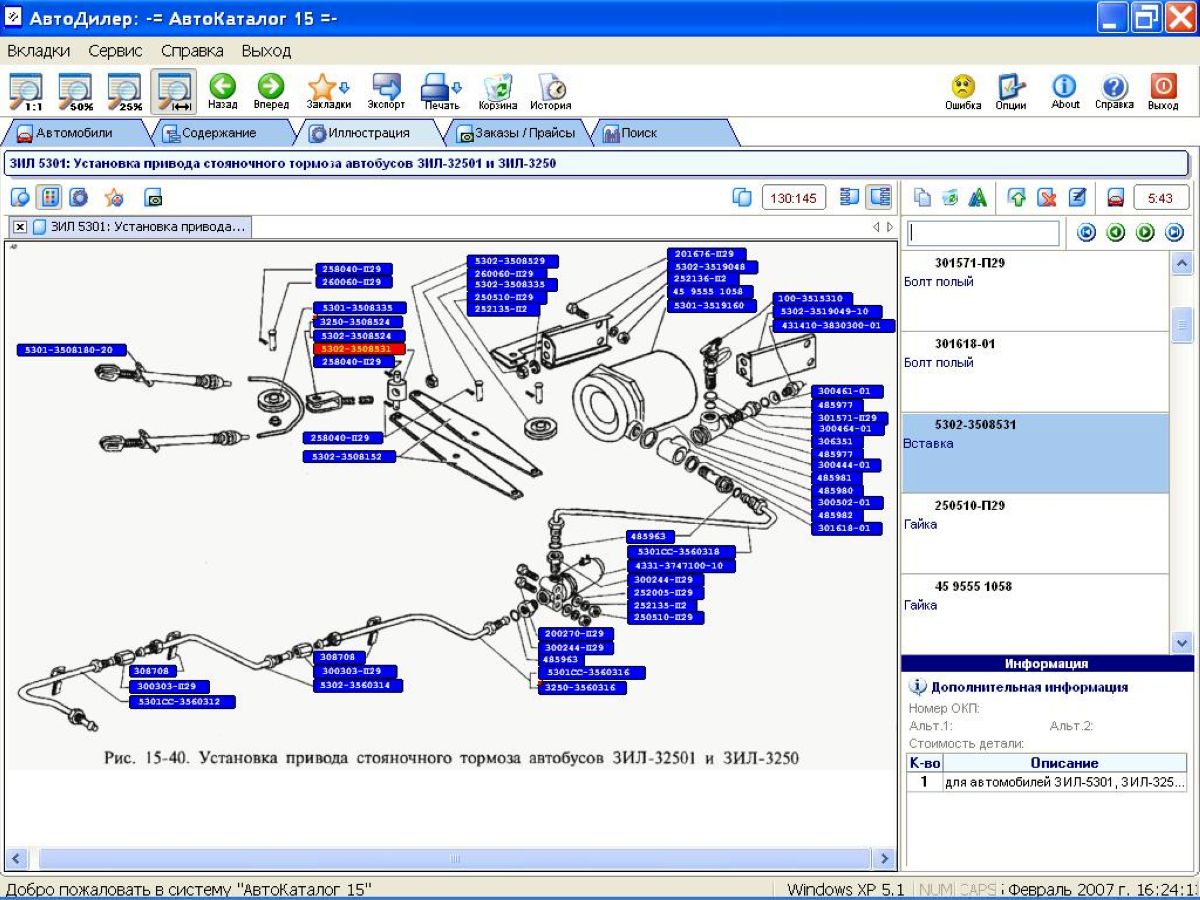Screen dimensions: 1200x900
Task: Click the magnifier icon in illustration toolbar
Action: coord(20,198)
